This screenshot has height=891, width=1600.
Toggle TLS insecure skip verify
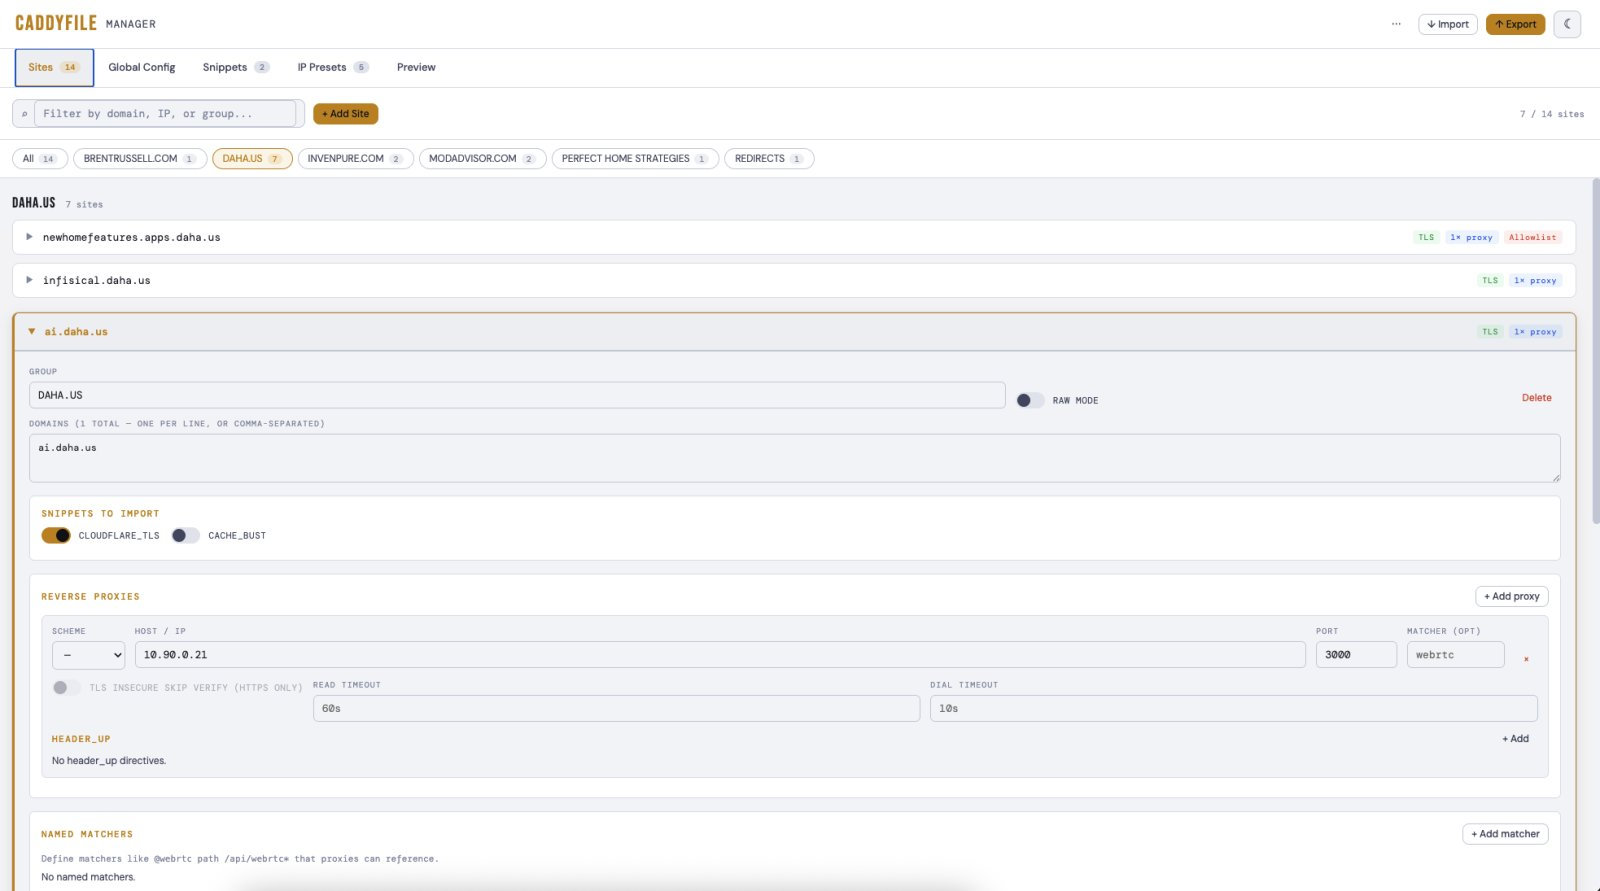67,687
